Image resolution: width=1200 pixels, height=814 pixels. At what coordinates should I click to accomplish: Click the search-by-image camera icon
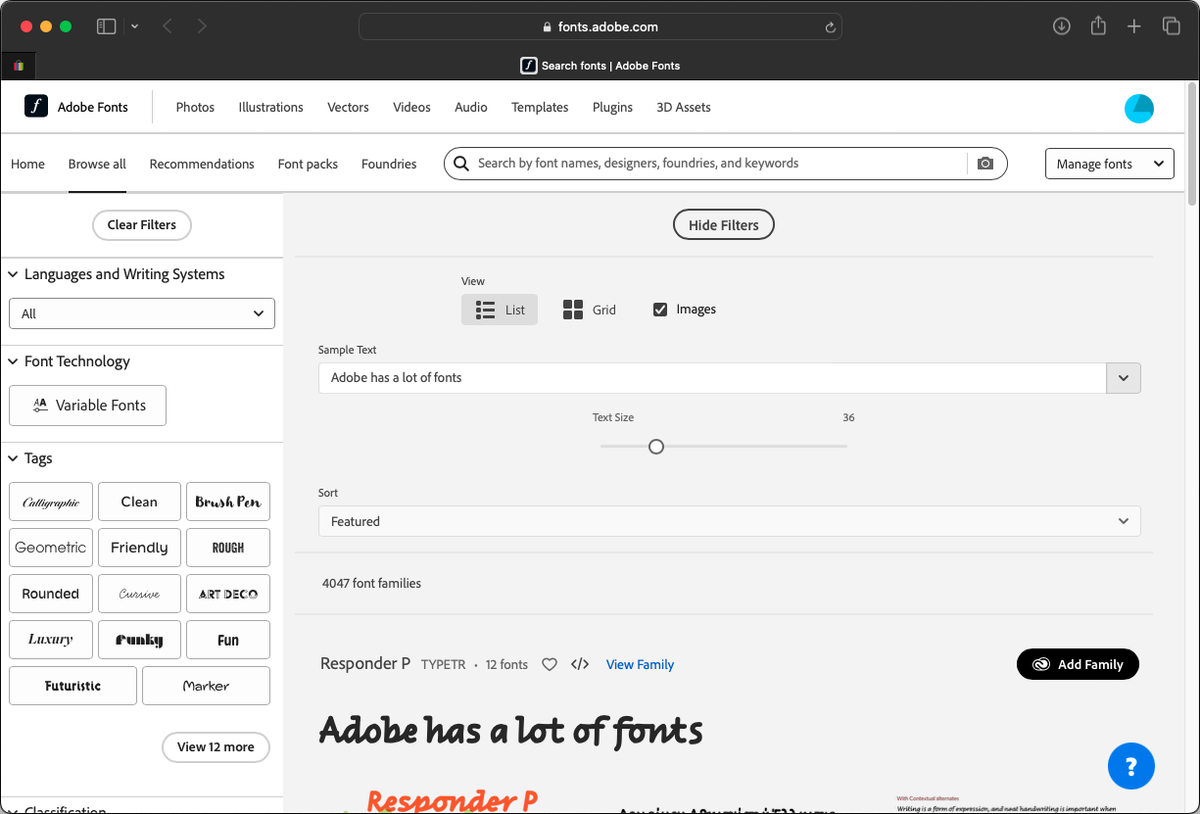[x=984, y=163]
